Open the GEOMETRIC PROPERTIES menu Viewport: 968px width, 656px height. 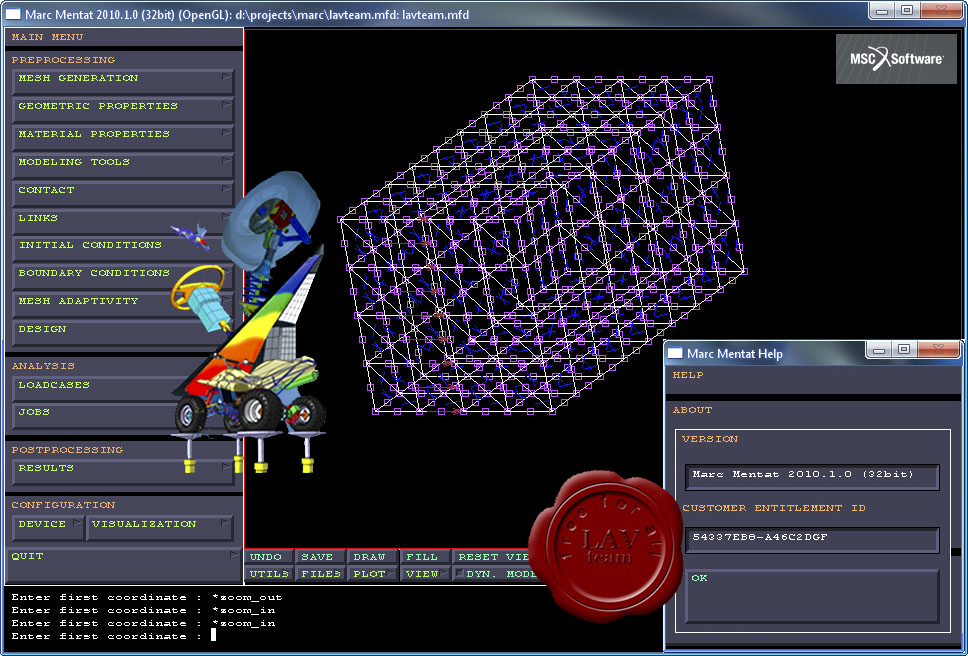pyautogui.click(x=123, y=109)
